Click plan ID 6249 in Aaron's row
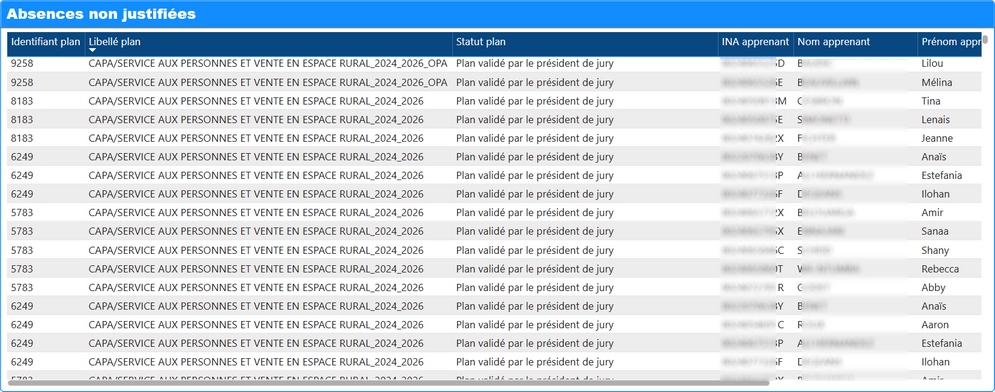The image size is (995, 392). tap(22, 325)
